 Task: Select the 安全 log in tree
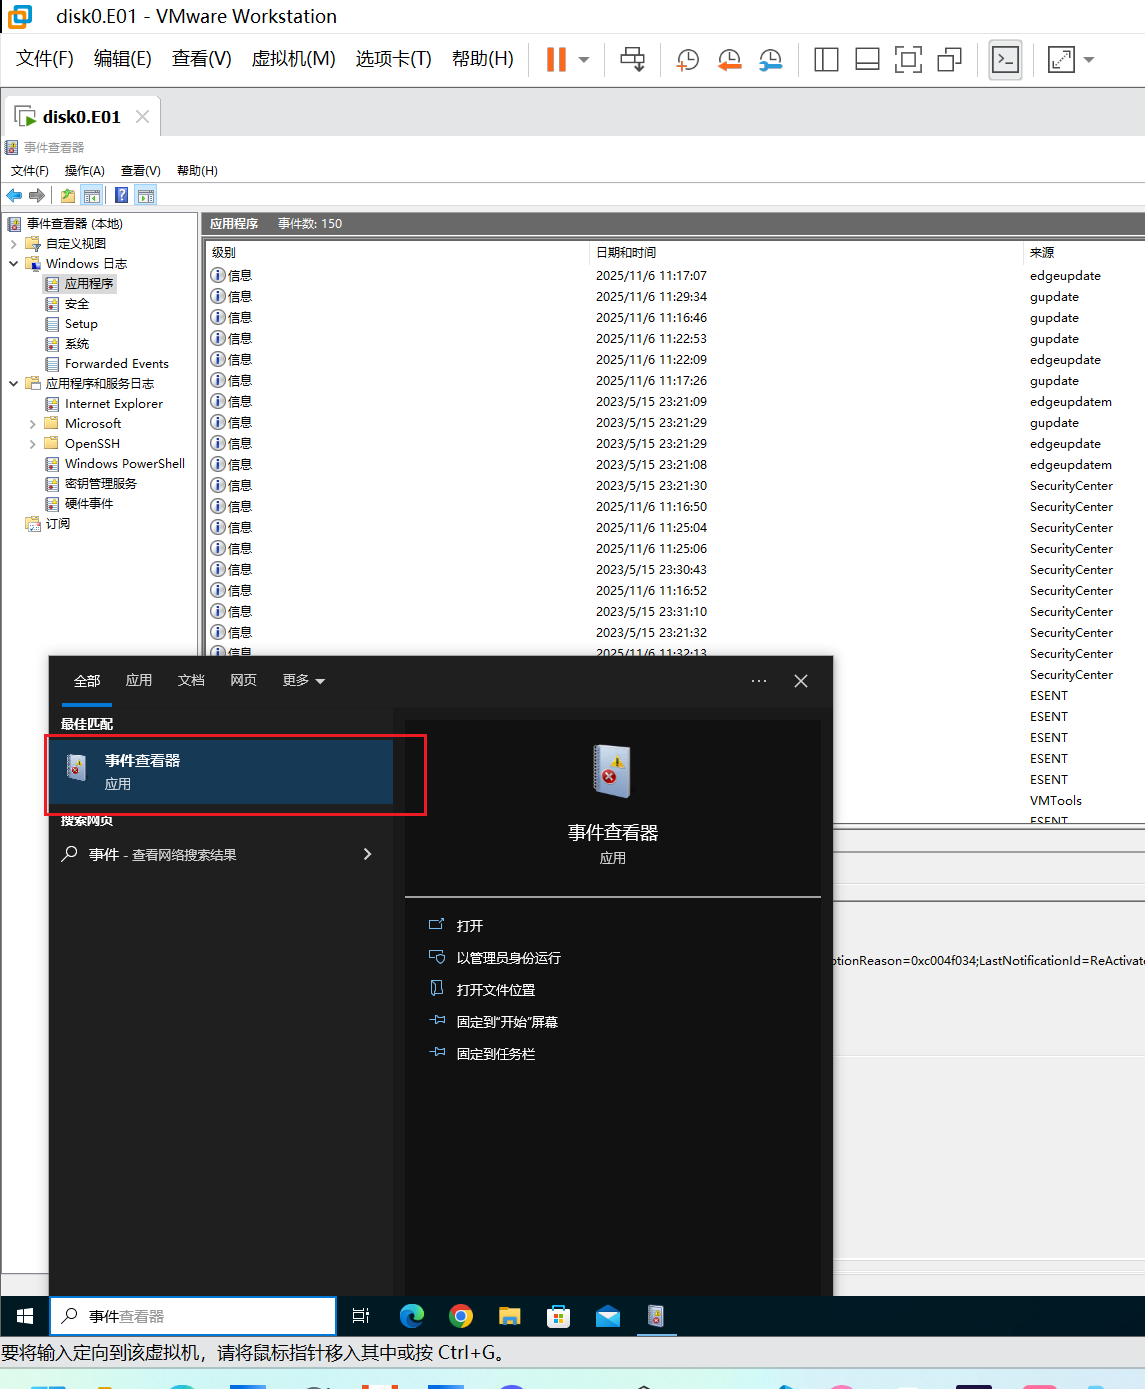tap(77, 304)
